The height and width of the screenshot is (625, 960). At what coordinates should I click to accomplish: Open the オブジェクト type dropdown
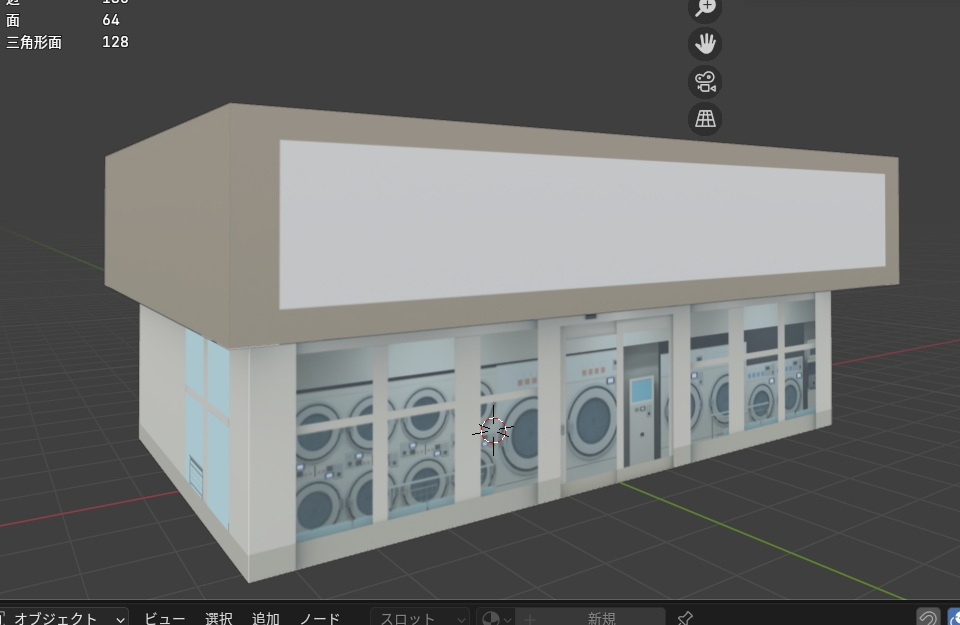click(62, 617)
